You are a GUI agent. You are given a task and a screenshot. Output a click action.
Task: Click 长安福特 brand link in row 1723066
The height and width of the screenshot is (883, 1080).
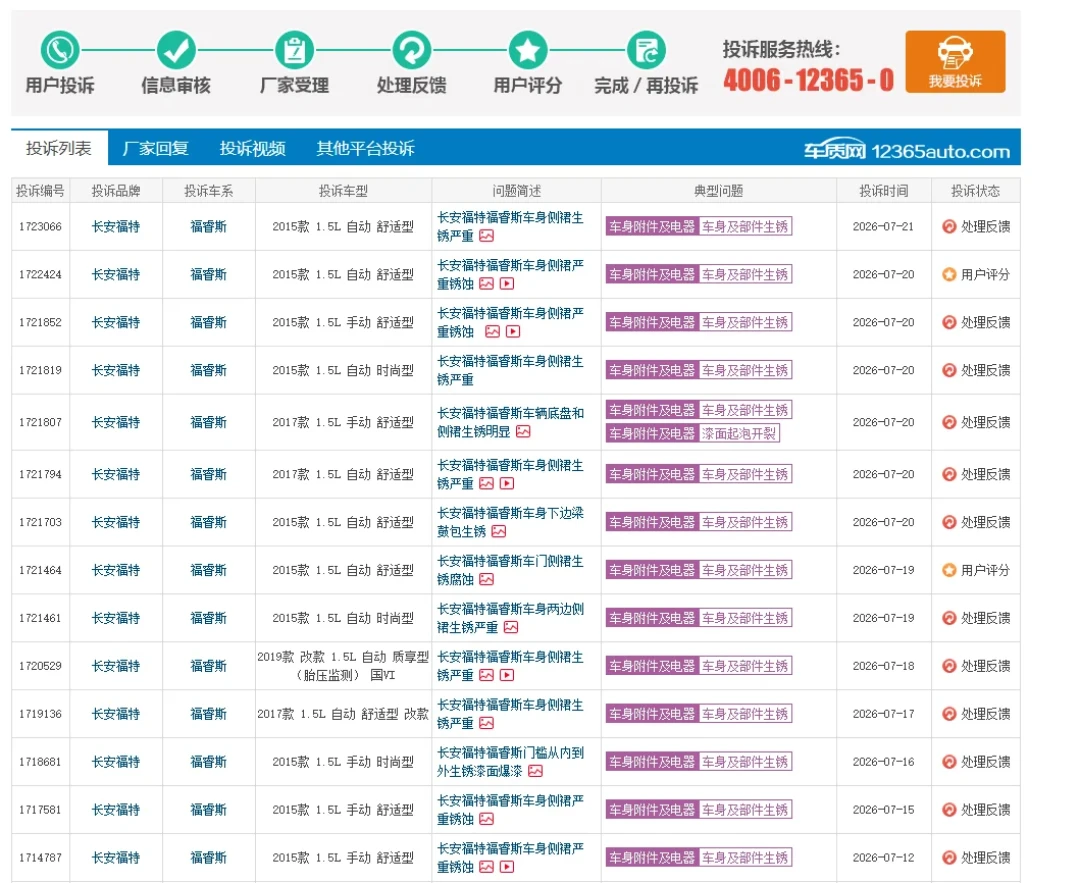pyautogui.click(x=116, y=227)
